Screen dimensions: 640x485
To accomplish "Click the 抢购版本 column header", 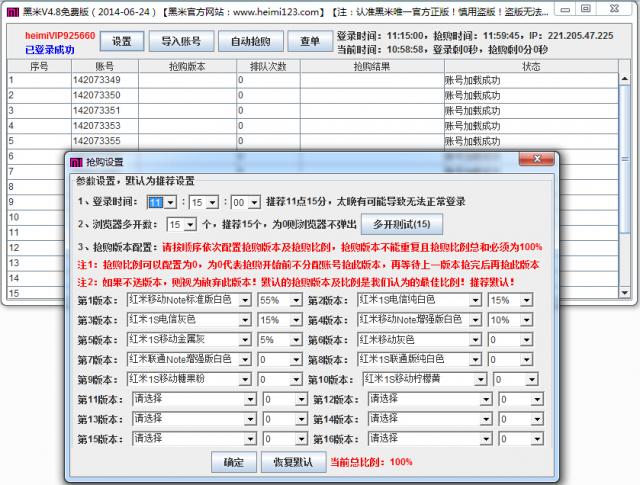I will pos(187,67).
